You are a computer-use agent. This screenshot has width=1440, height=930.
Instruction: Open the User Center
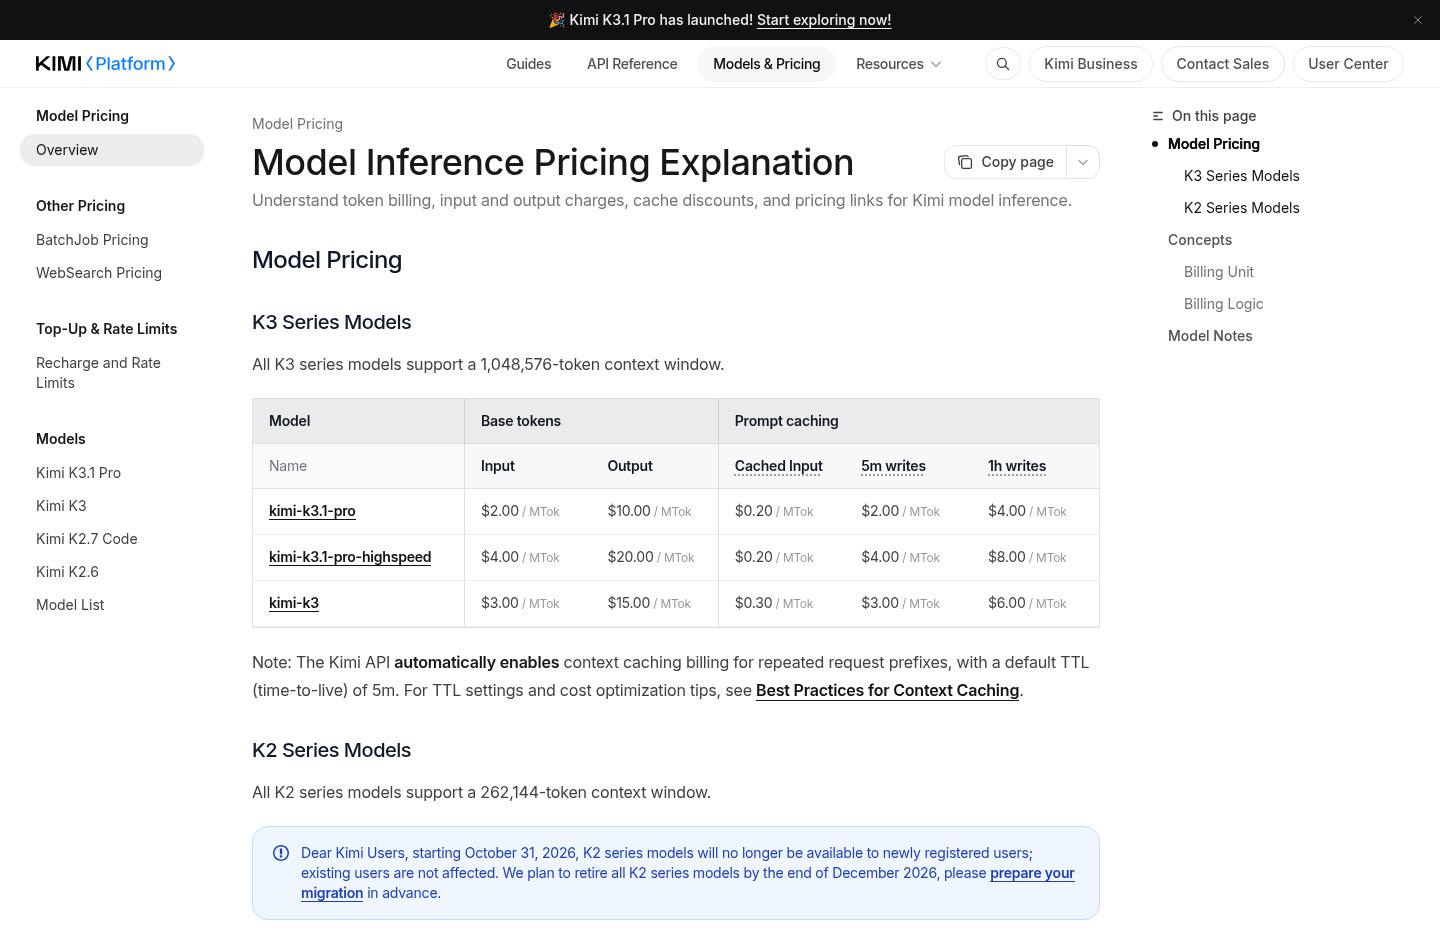1348,64
